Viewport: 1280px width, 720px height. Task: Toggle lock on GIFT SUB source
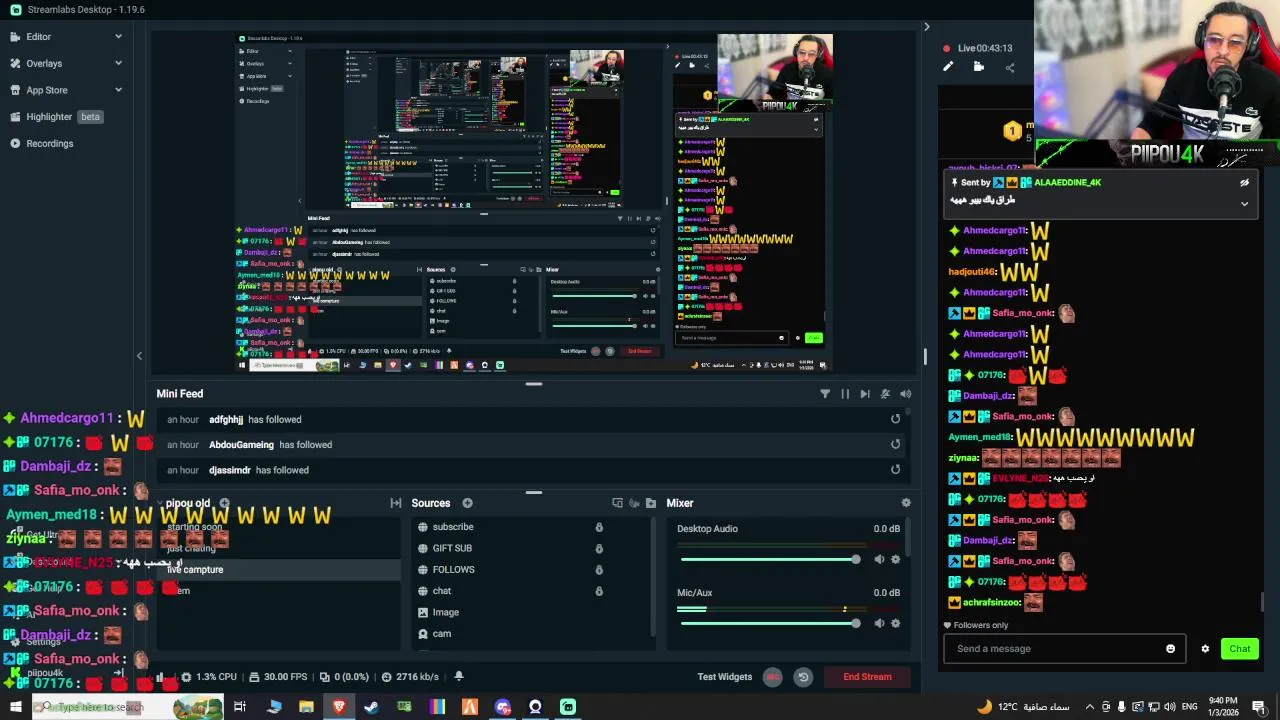599,548
